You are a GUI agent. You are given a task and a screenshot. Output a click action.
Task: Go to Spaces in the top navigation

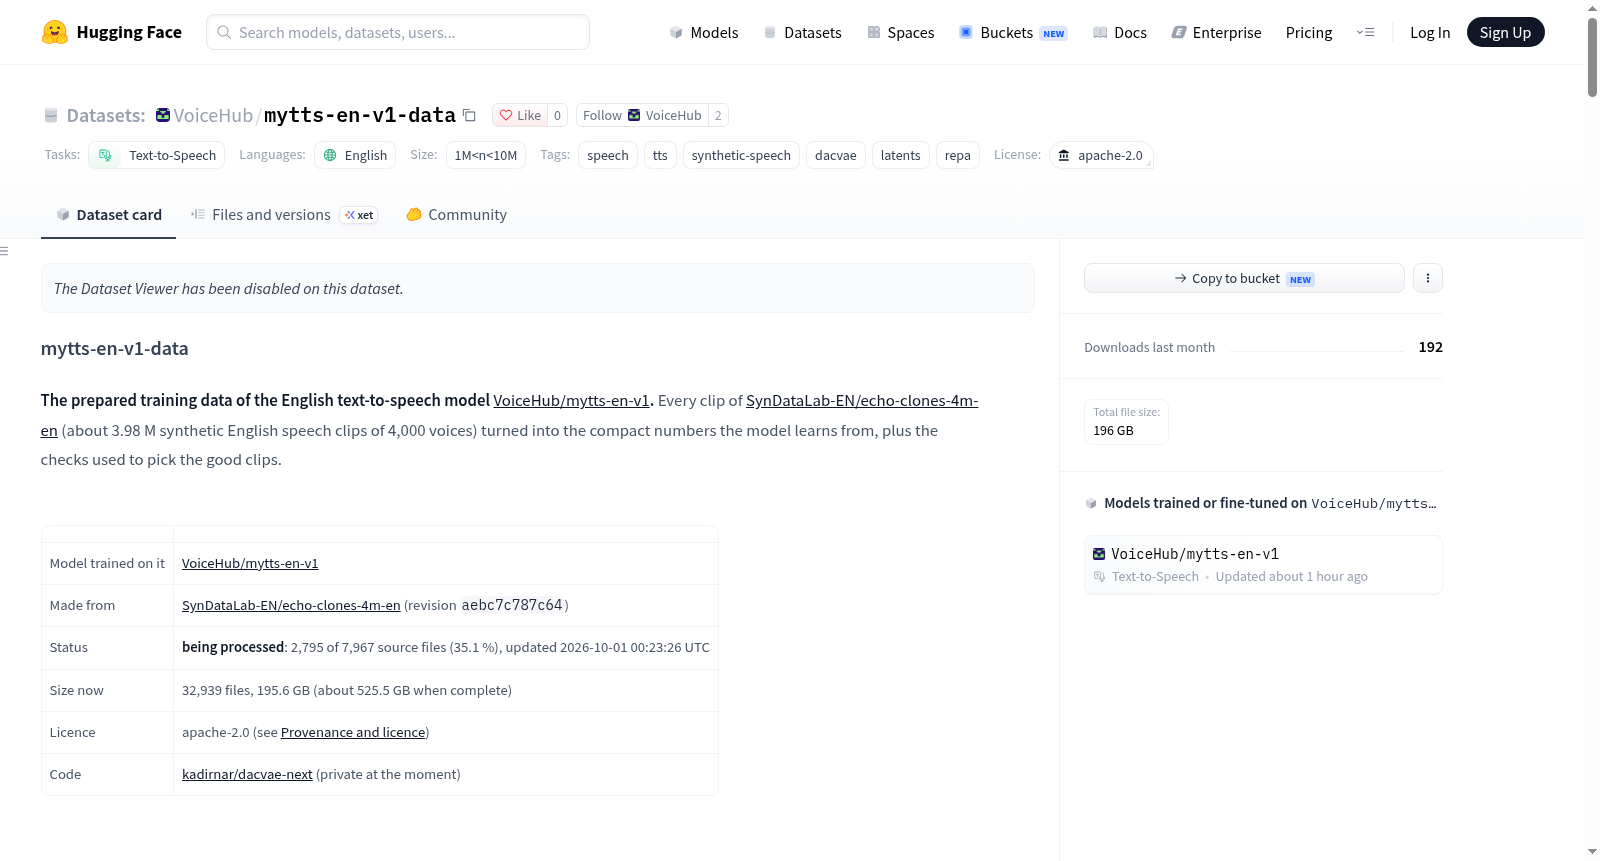coord(901,32)
